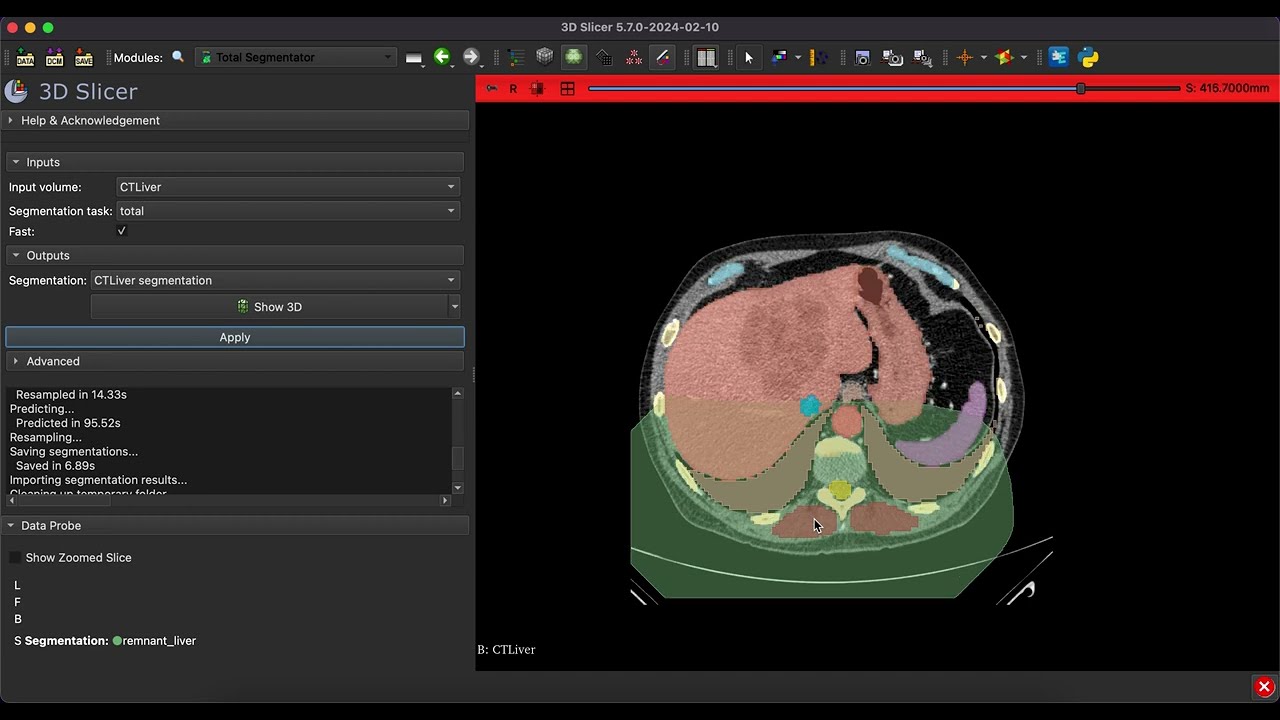The height and width of the screenshot is (720, 1280).
Task: Enable Show Zoomed Slice checkbox
Action: pyautogui.click(x=15, y=558)
